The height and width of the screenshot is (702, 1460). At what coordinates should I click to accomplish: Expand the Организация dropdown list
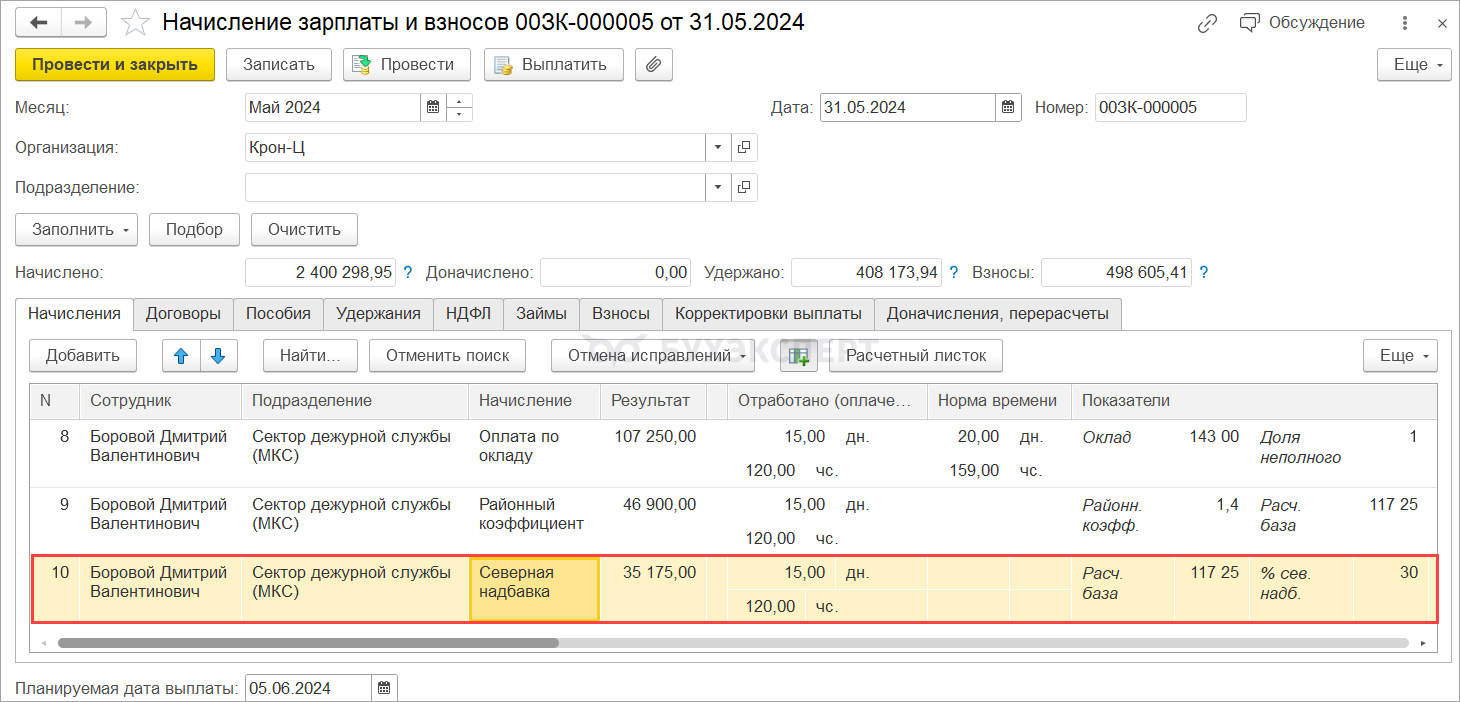pos(718,148)
